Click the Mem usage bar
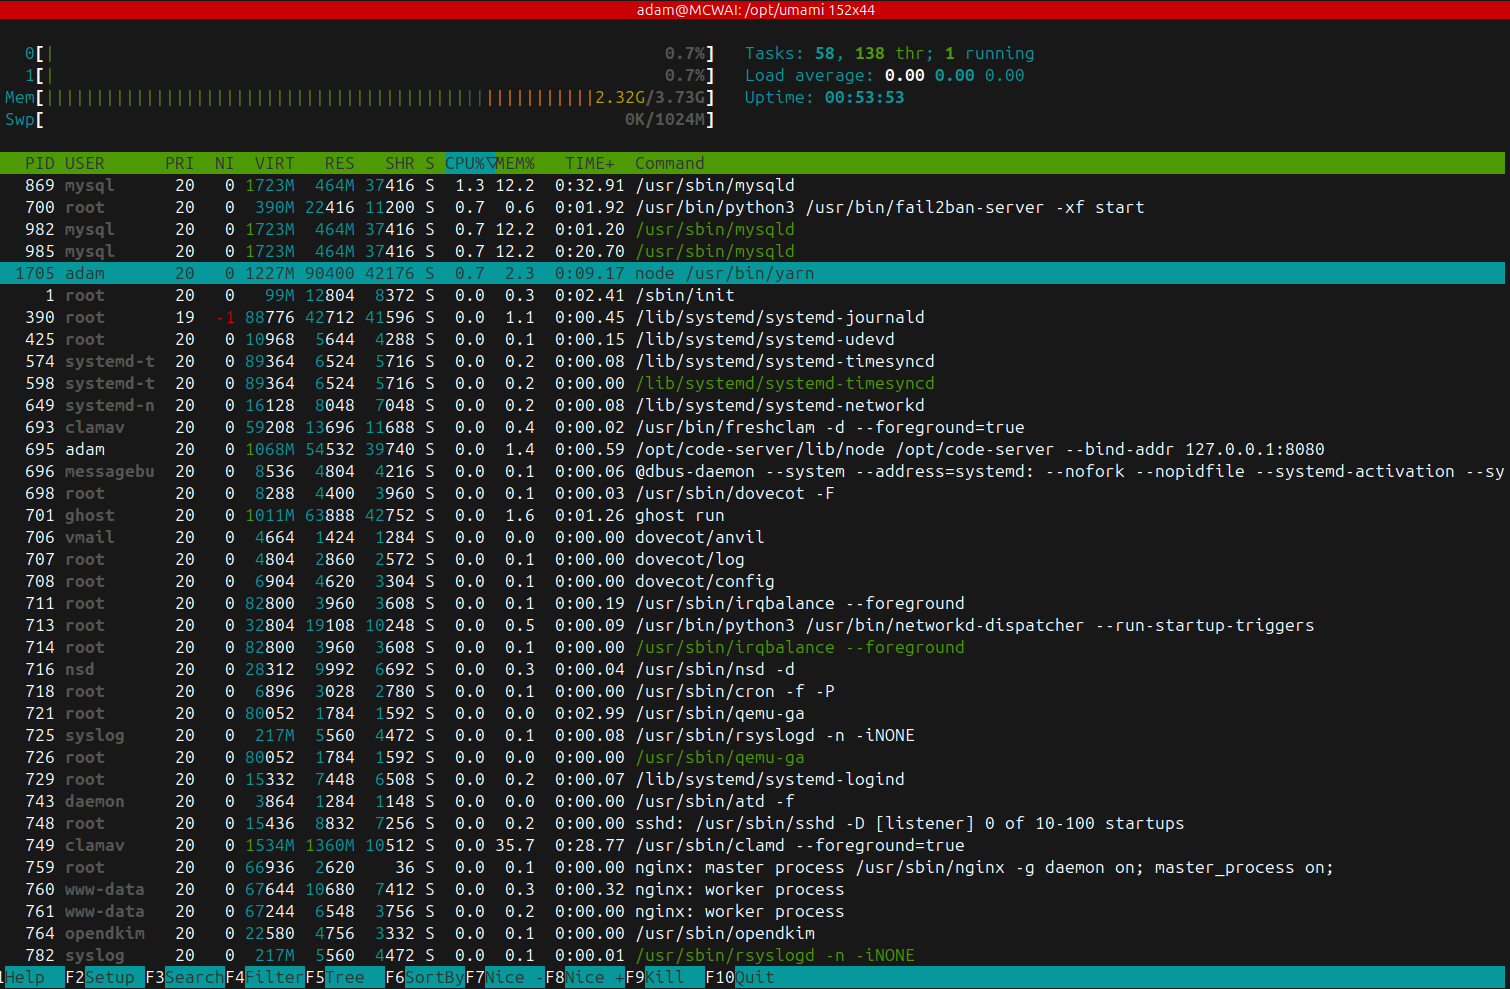This screenshot has width=1510, height=989. 360,97
